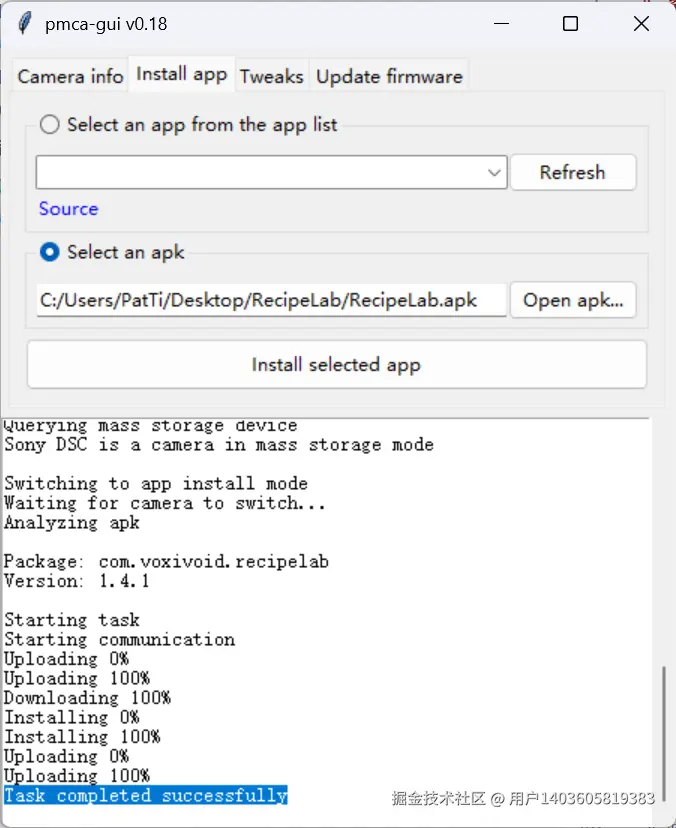Click the pmca-gui feather app icon

(24, 24)
